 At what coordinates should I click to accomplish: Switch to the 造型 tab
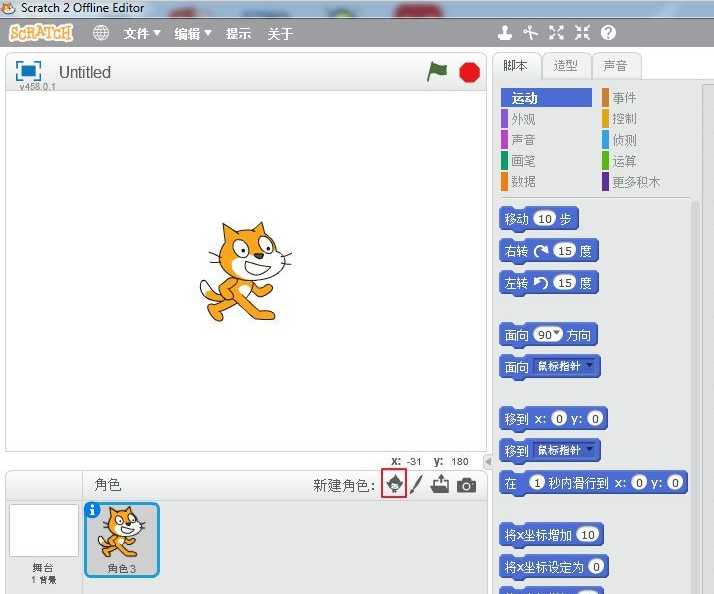(x=566, y=66)
